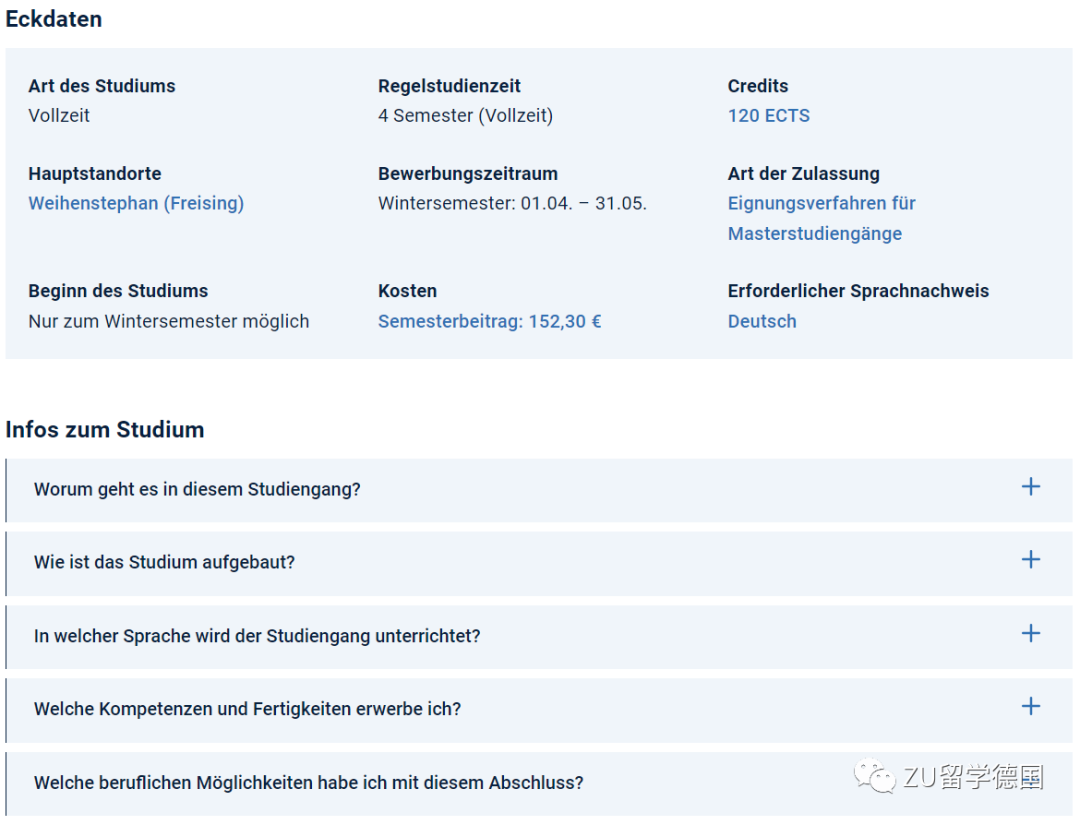Click the "Infos zum Studium" heading
Image resolution: width=1080 pixels, height=825 pixels.
(x=105, y=430)
